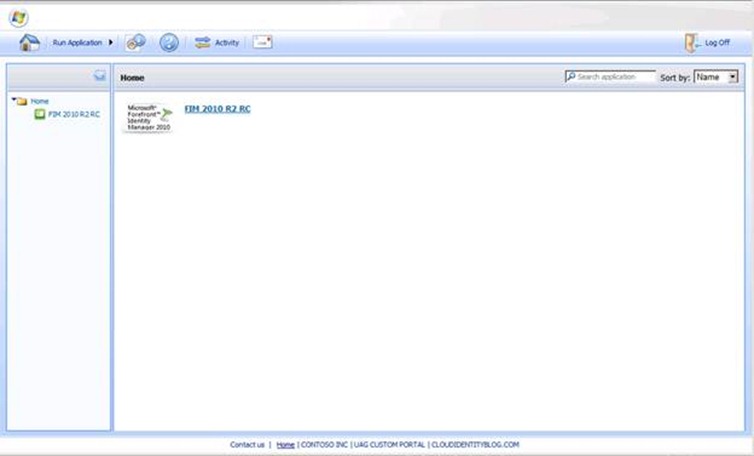
Task: Click the Windows logo at top left
Action: [x=18, y=18]
